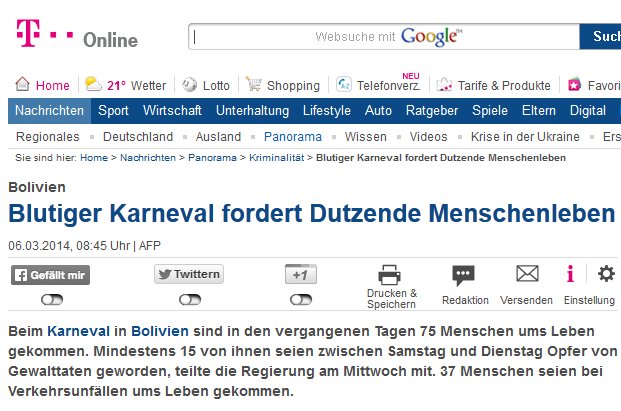Open Einstellung via the gear icon
The height and width of the screenshot is (411, 621).
coord(606,274)
